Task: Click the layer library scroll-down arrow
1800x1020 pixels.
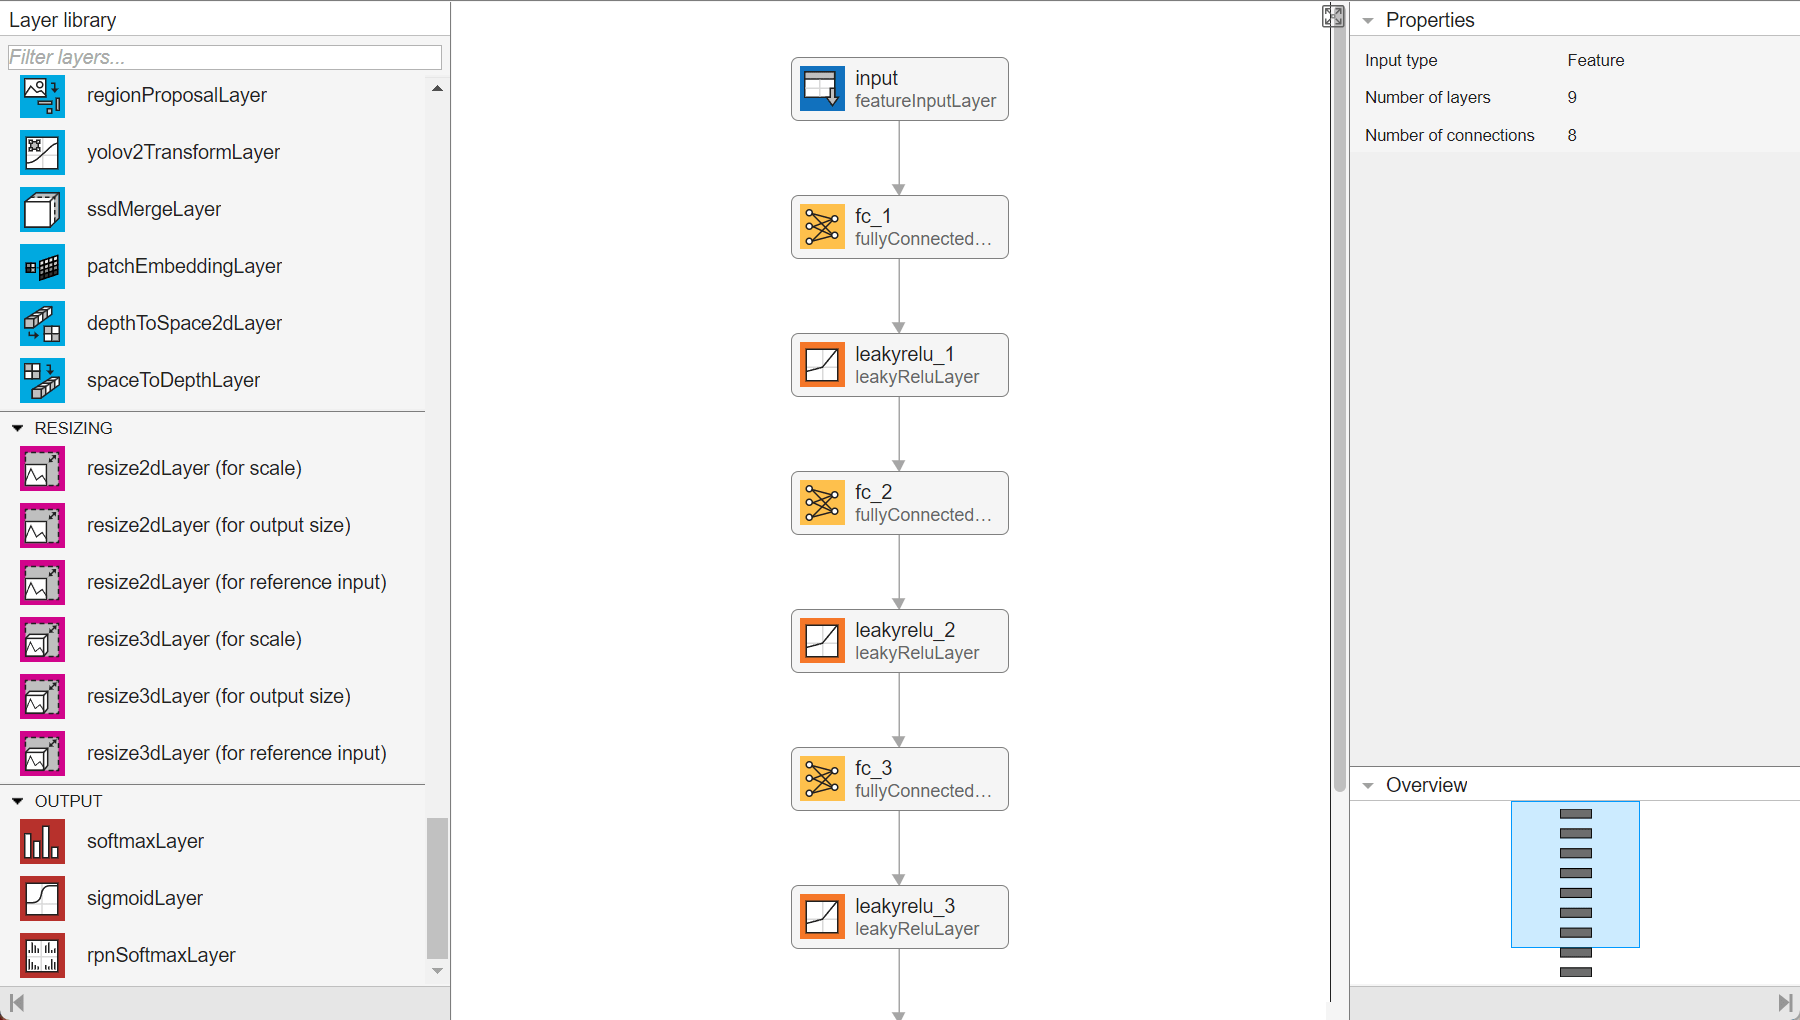Action: [x=437, y=971]
